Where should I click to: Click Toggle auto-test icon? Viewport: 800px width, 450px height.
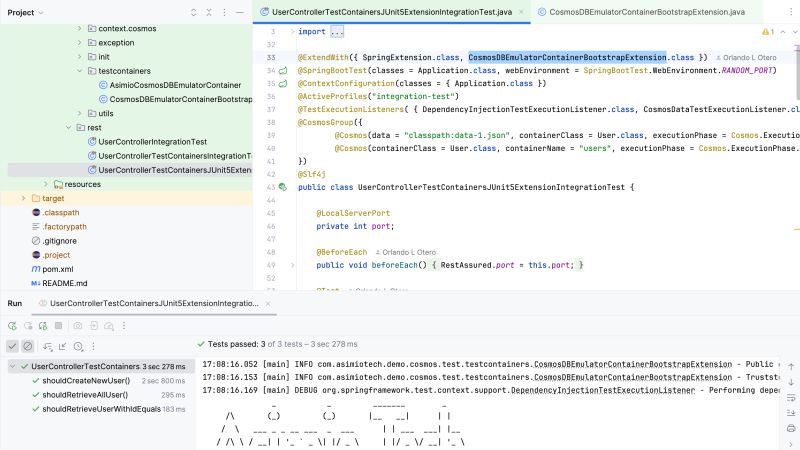43,326
